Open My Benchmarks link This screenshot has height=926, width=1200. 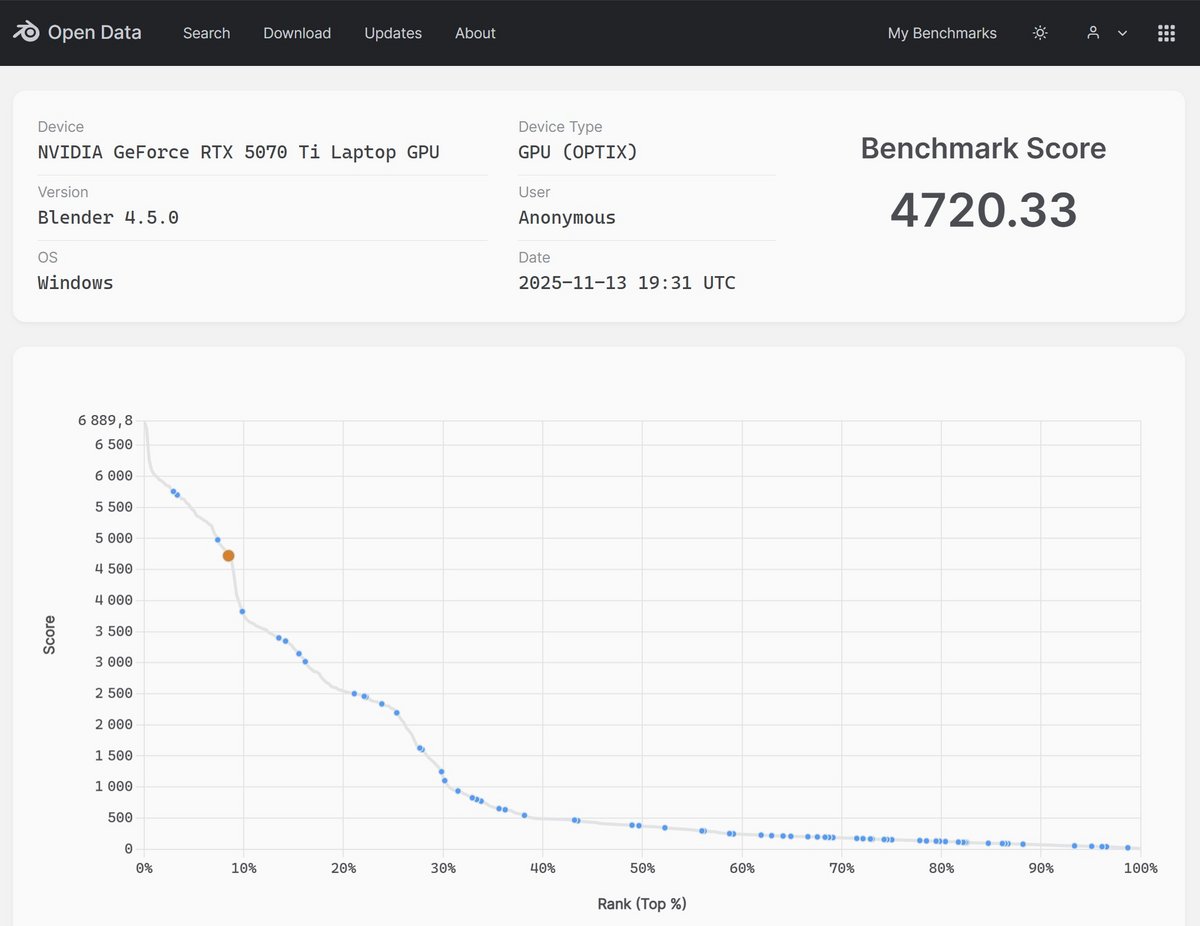(942, 33)
